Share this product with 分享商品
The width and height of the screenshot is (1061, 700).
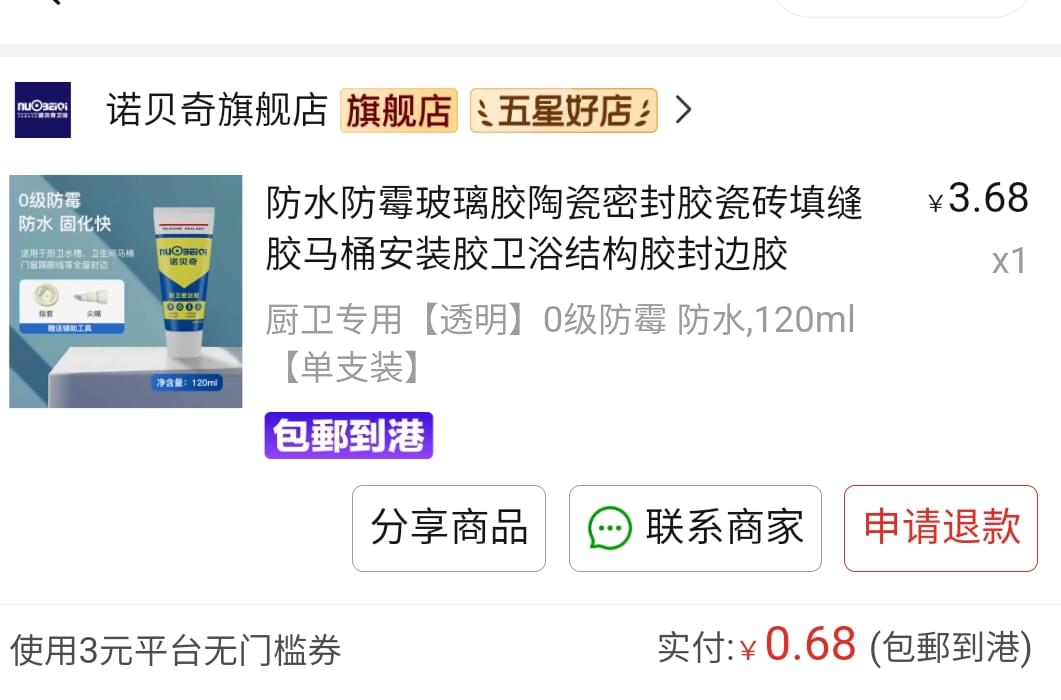click(x=449, y=528)
